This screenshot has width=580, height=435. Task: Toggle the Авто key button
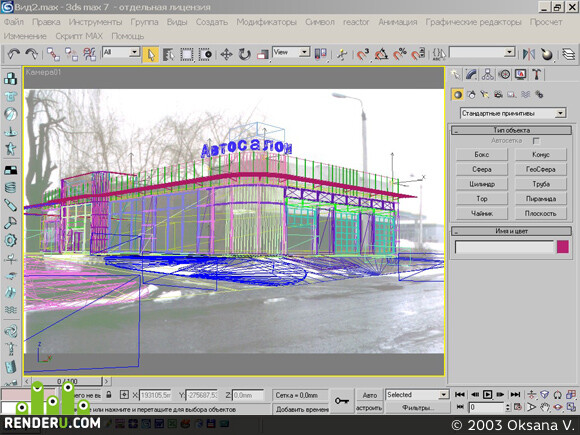[370, 395]
